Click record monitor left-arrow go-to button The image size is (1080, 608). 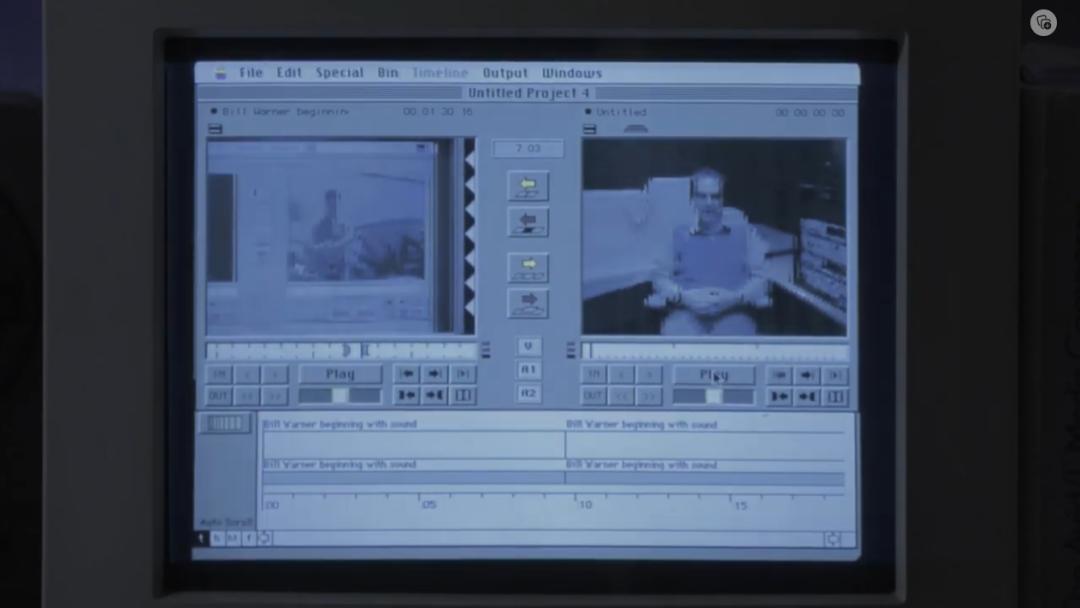point(780,375)
